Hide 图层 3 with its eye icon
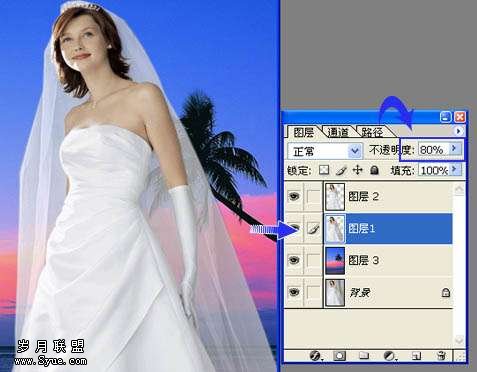Image resolution: width=477 pixels, height=372 pixels. 294,260
